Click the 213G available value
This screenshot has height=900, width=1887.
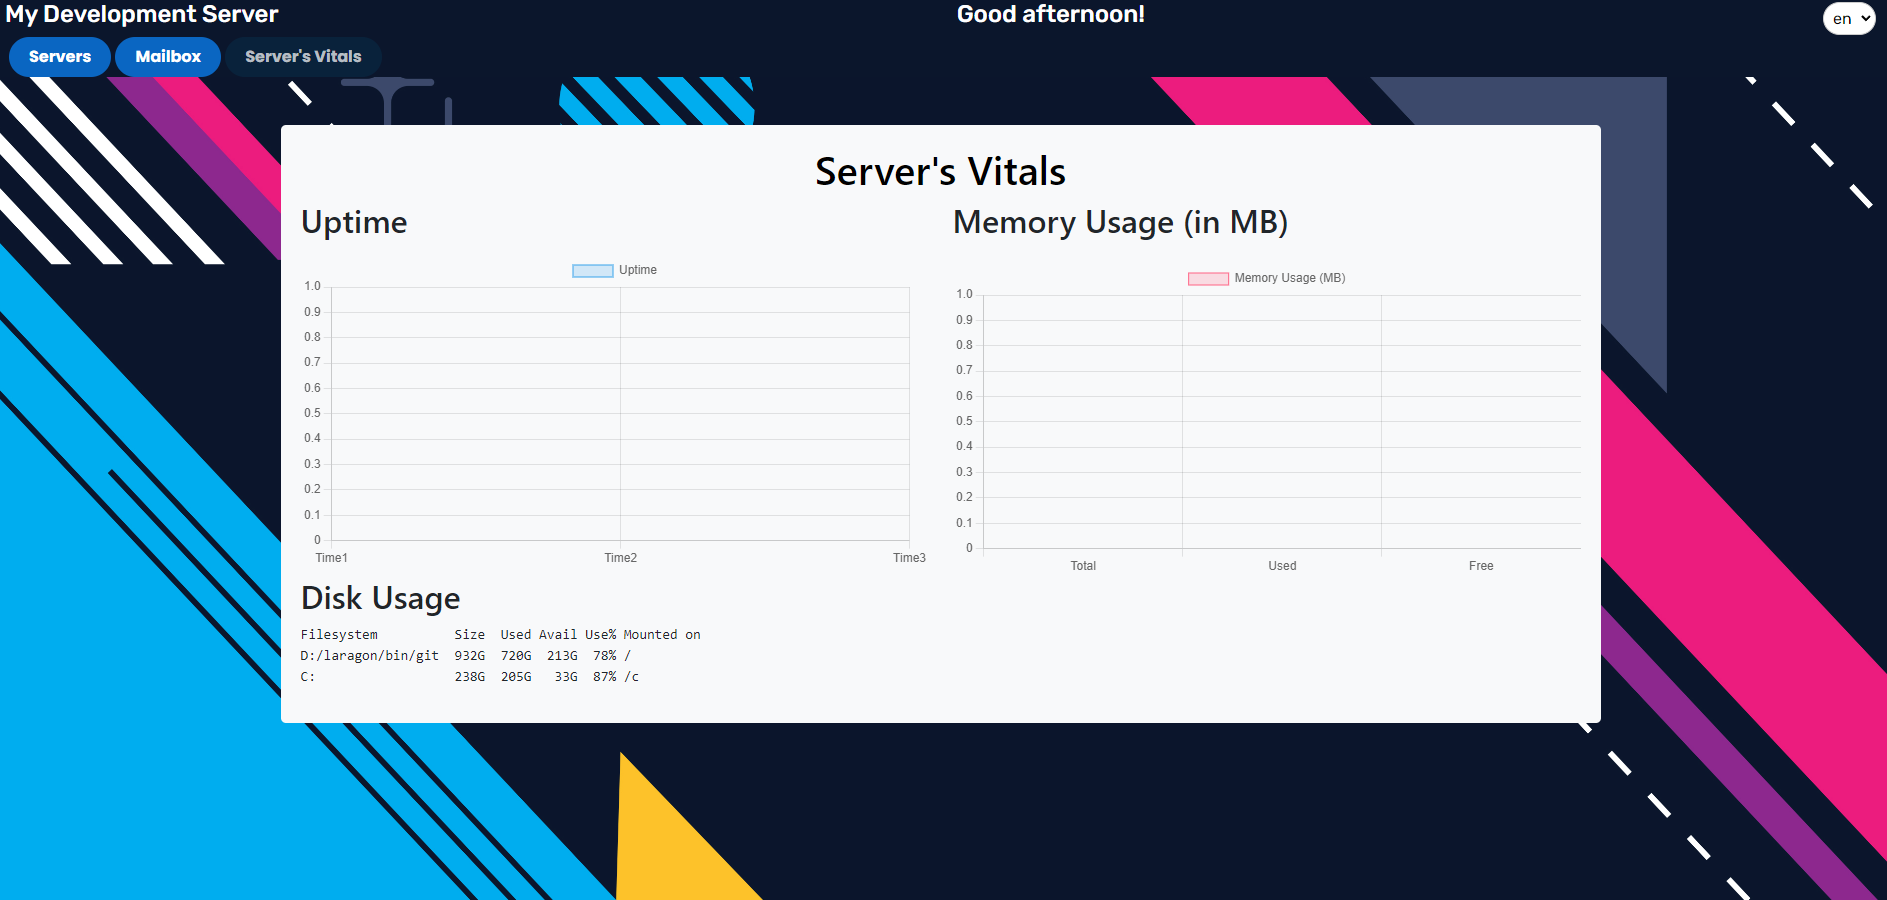pos(562,656)
